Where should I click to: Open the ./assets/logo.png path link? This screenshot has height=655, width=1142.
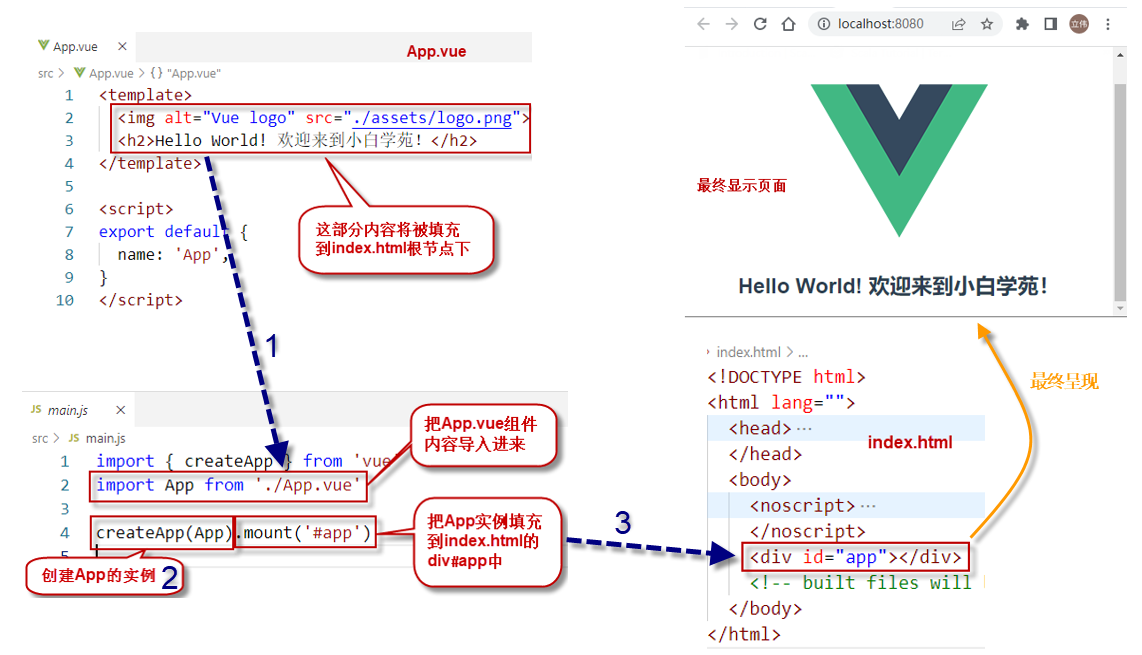click(430, 118)
